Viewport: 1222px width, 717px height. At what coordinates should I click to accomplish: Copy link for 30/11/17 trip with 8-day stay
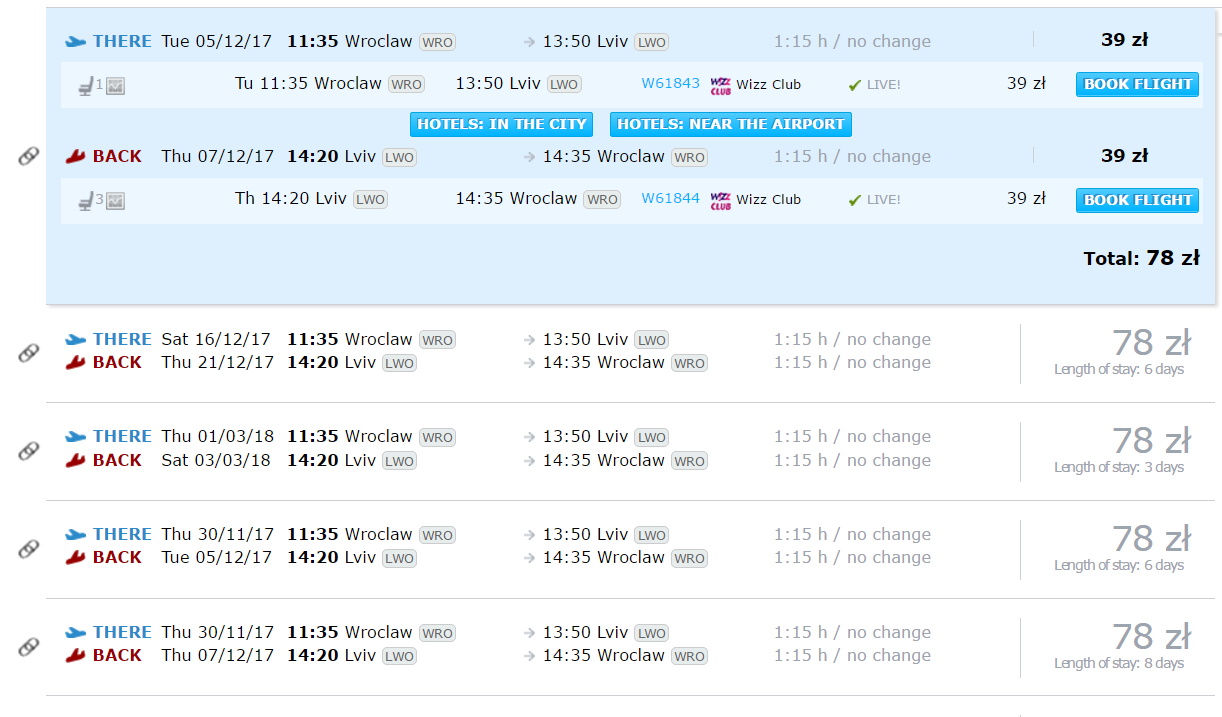[29, 646]
